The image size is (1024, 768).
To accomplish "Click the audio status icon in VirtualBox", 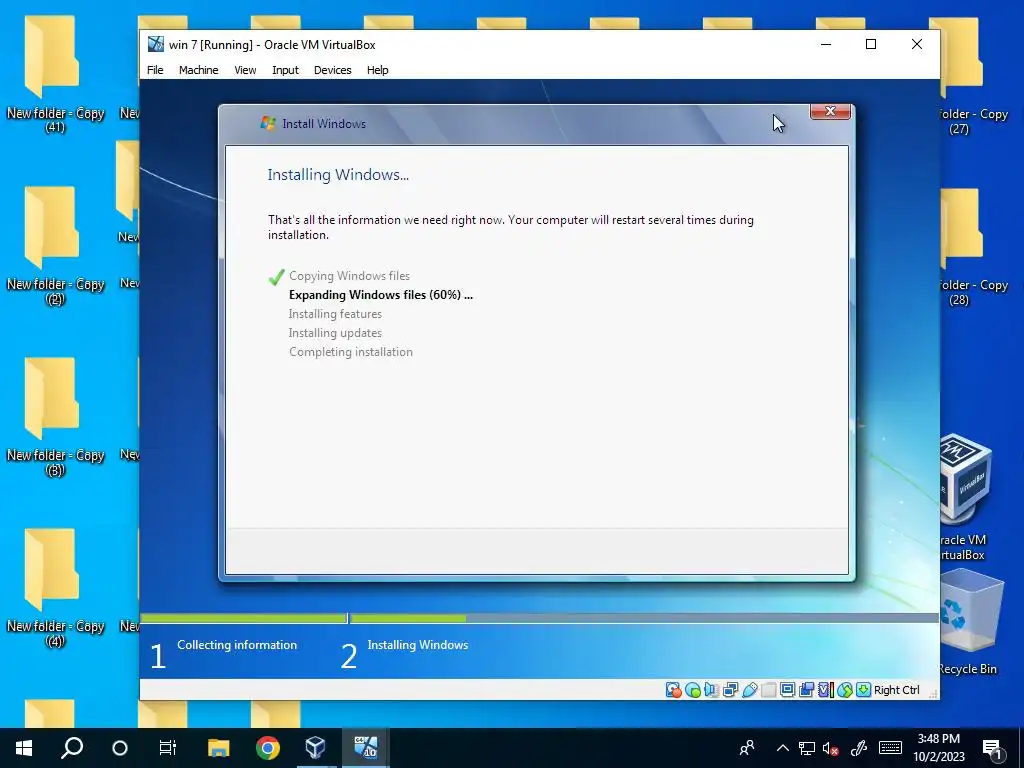I will 711,690.
